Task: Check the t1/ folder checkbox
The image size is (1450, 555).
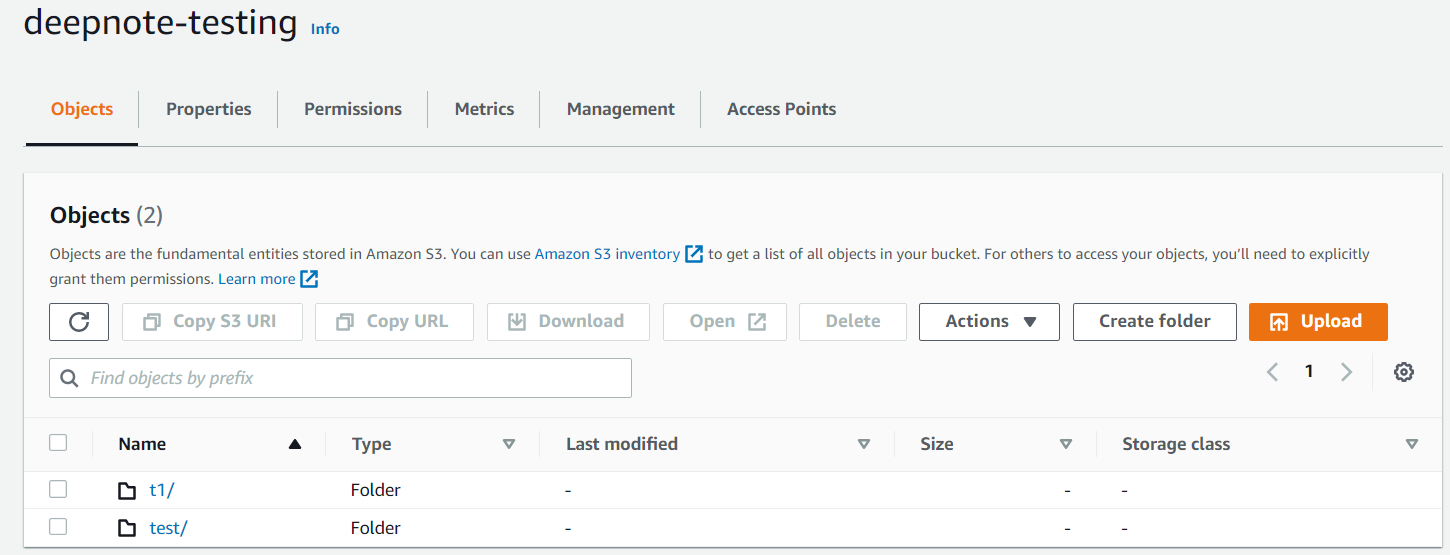Action: point(58,490)
